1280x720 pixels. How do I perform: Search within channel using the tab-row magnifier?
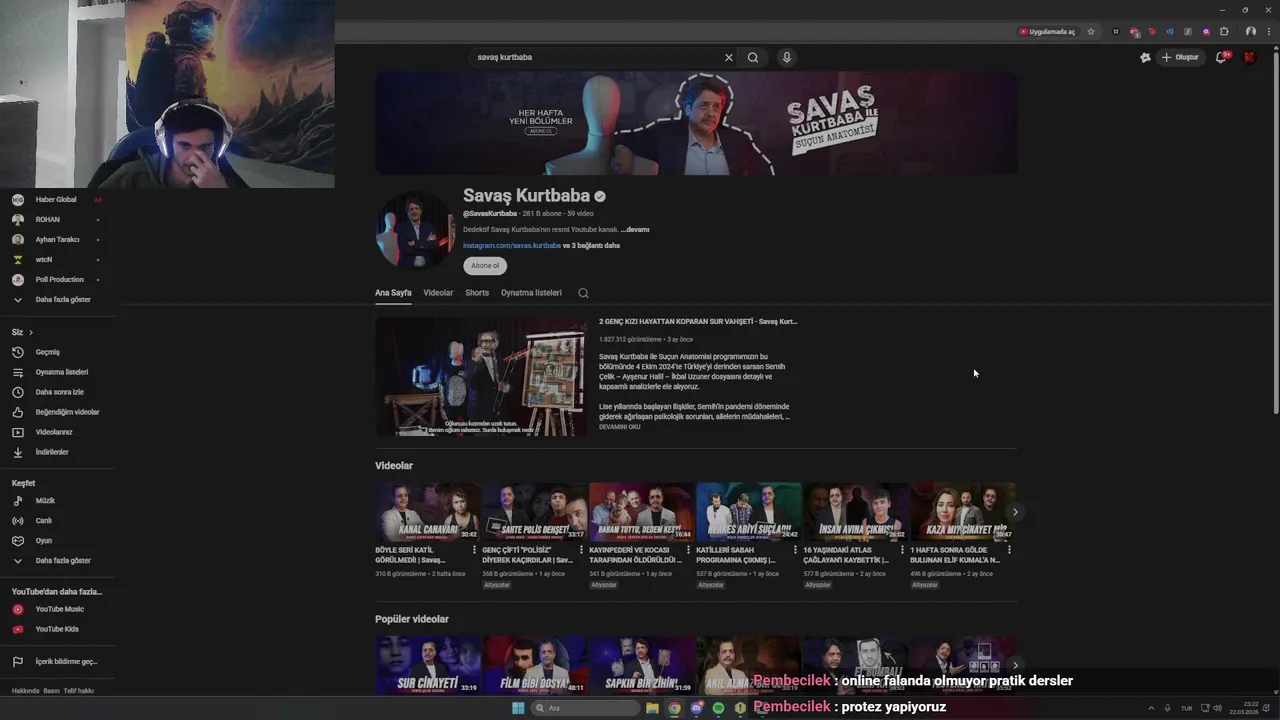583,293
